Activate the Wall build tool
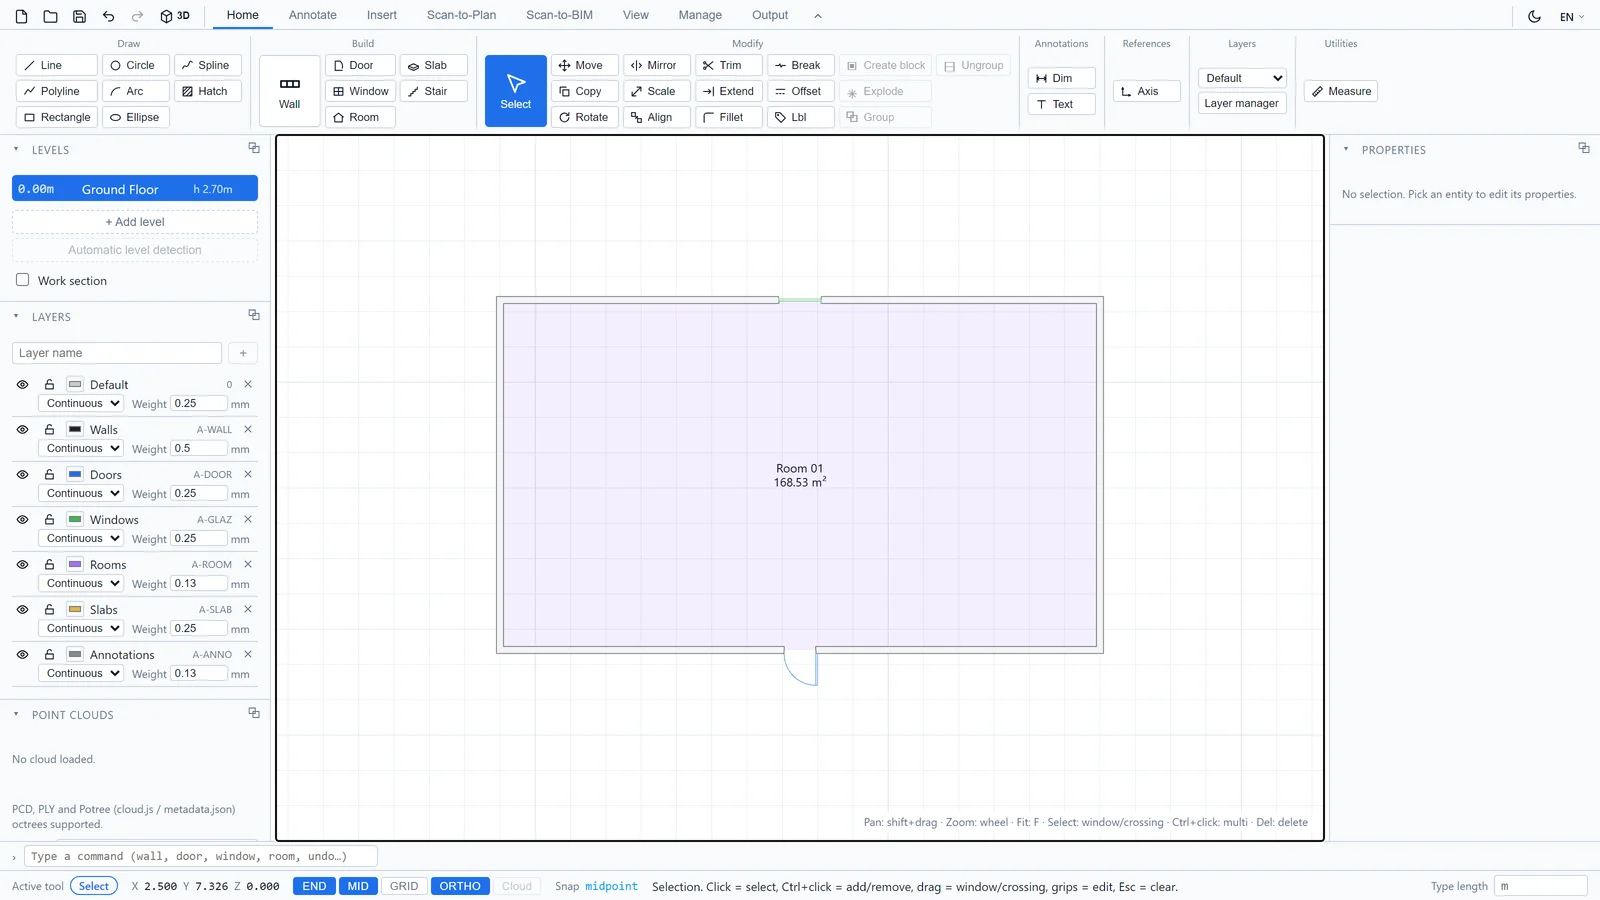This screenshot has height=900, width=1600. [x=290, y=91]
